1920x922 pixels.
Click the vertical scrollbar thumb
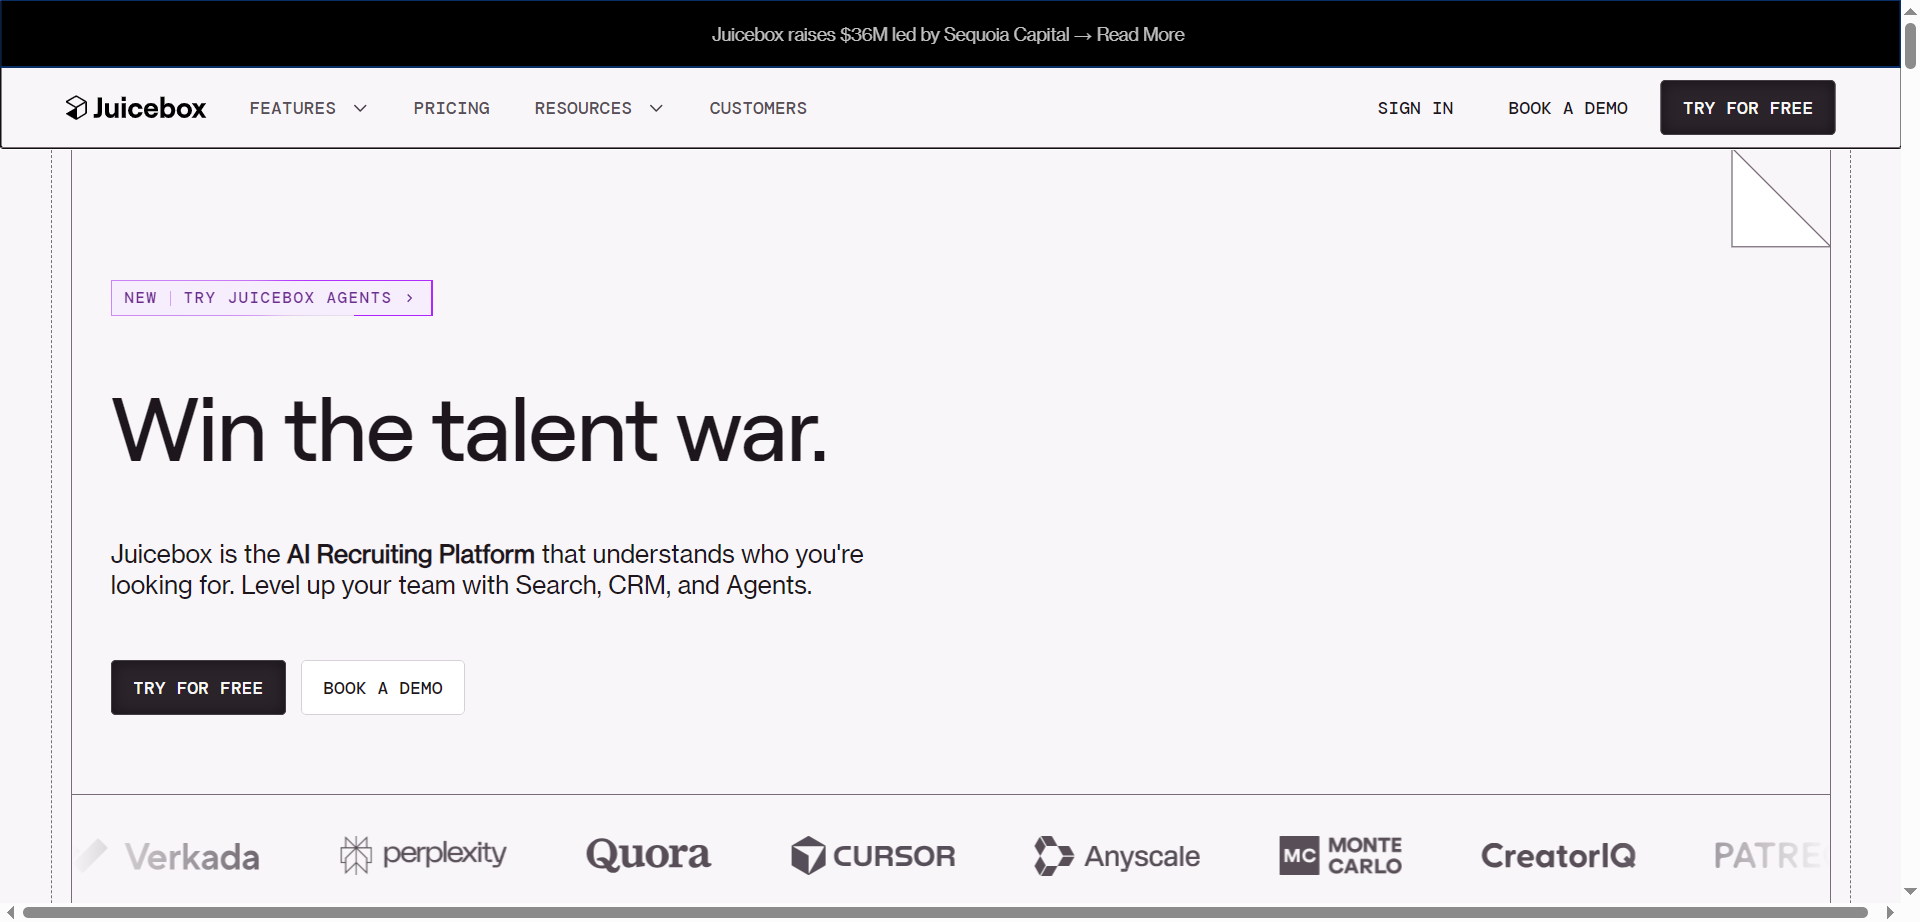coord(1910,45)
